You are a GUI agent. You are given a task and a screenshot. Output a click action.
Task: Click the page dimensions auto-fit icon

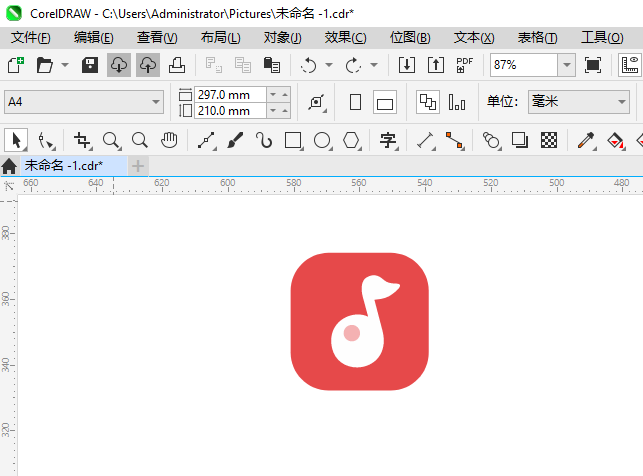(x=317, y=102)
